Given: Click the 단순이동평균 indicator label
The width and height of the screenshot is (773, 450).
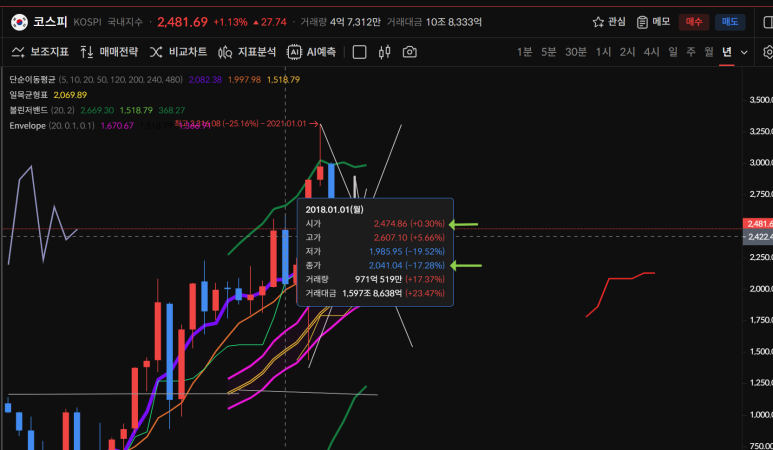Looking at the screenshot, I should coord(33,79).
